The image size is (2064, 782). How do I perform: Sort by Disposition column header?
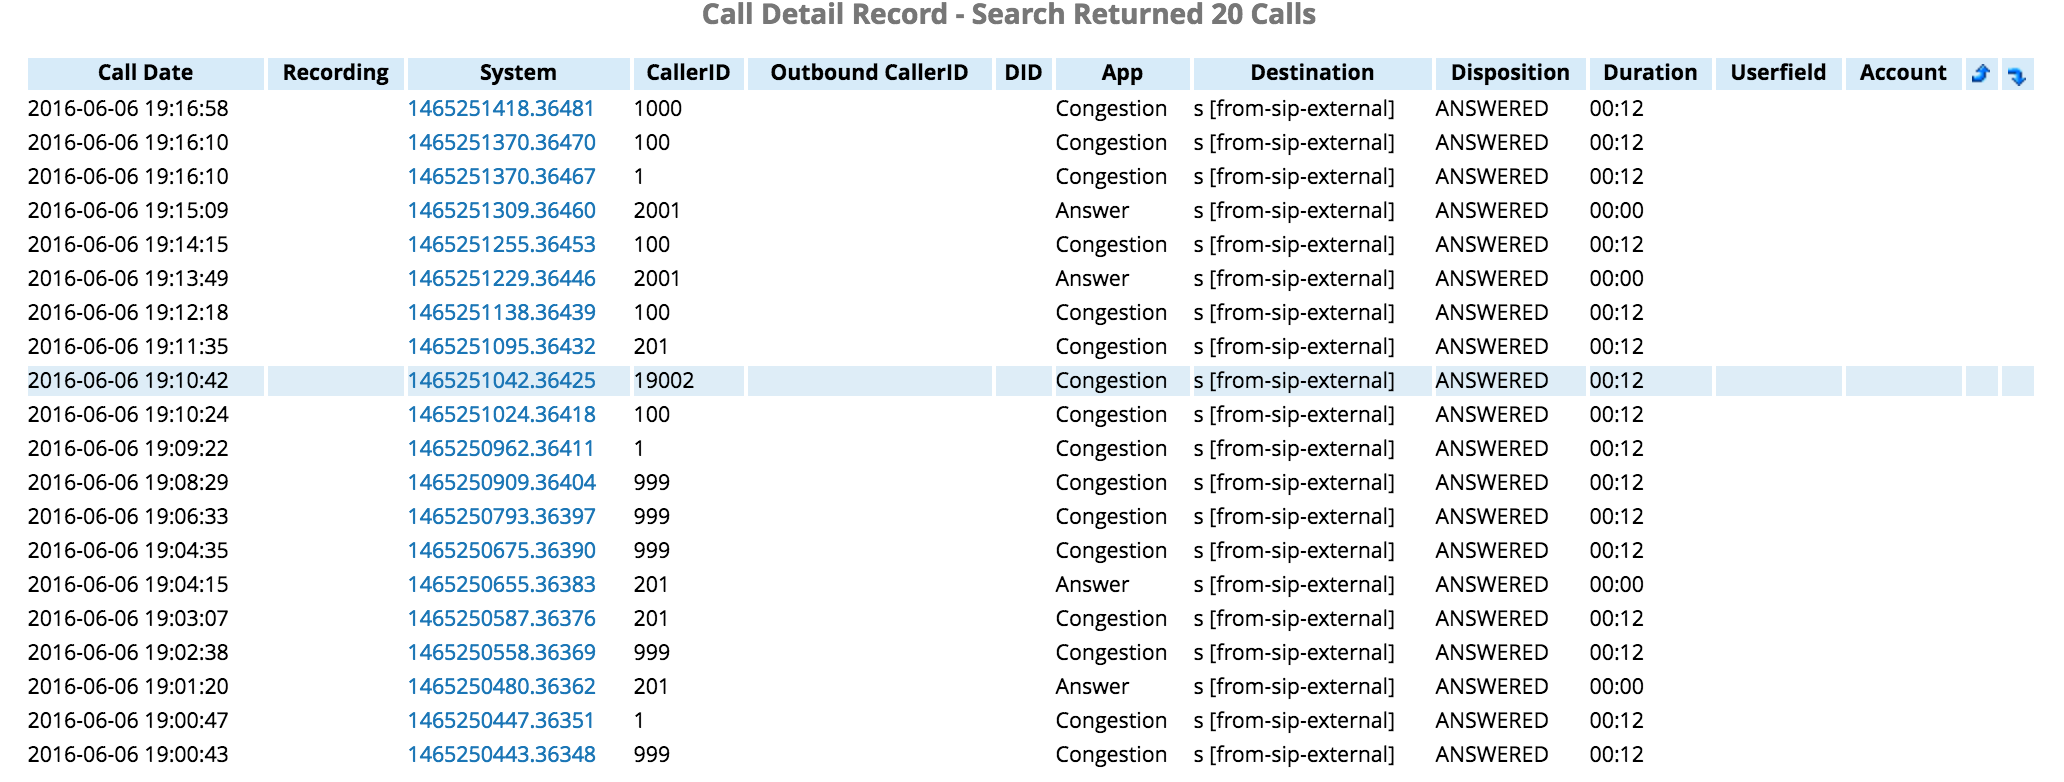point(1510,73)
